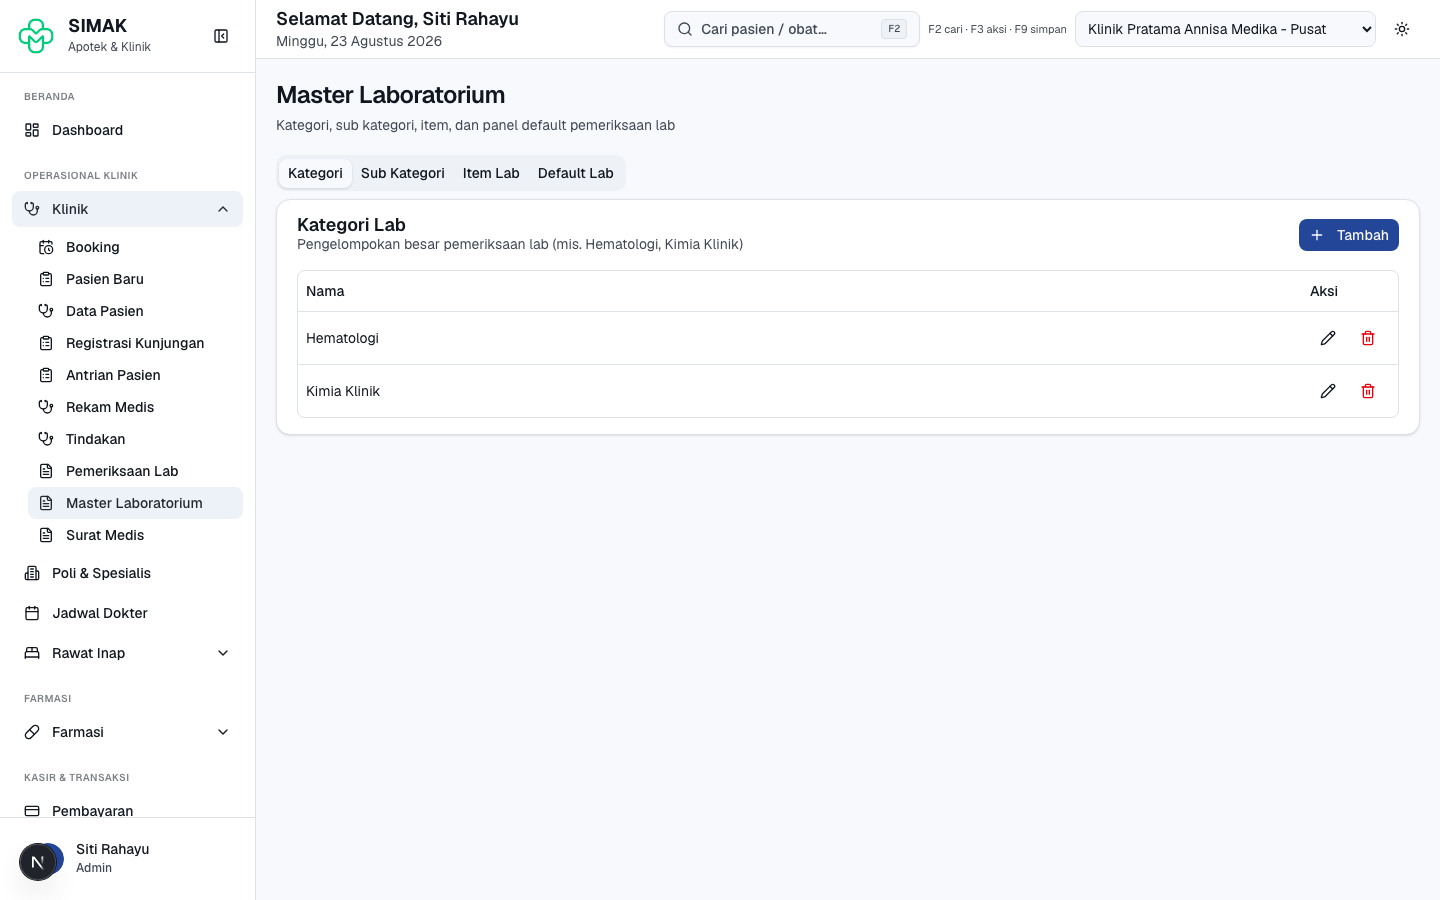The width and height of the screenshot is (1440, 900).
Task: Click the round N avatar badge
Action: coord(38,862)
